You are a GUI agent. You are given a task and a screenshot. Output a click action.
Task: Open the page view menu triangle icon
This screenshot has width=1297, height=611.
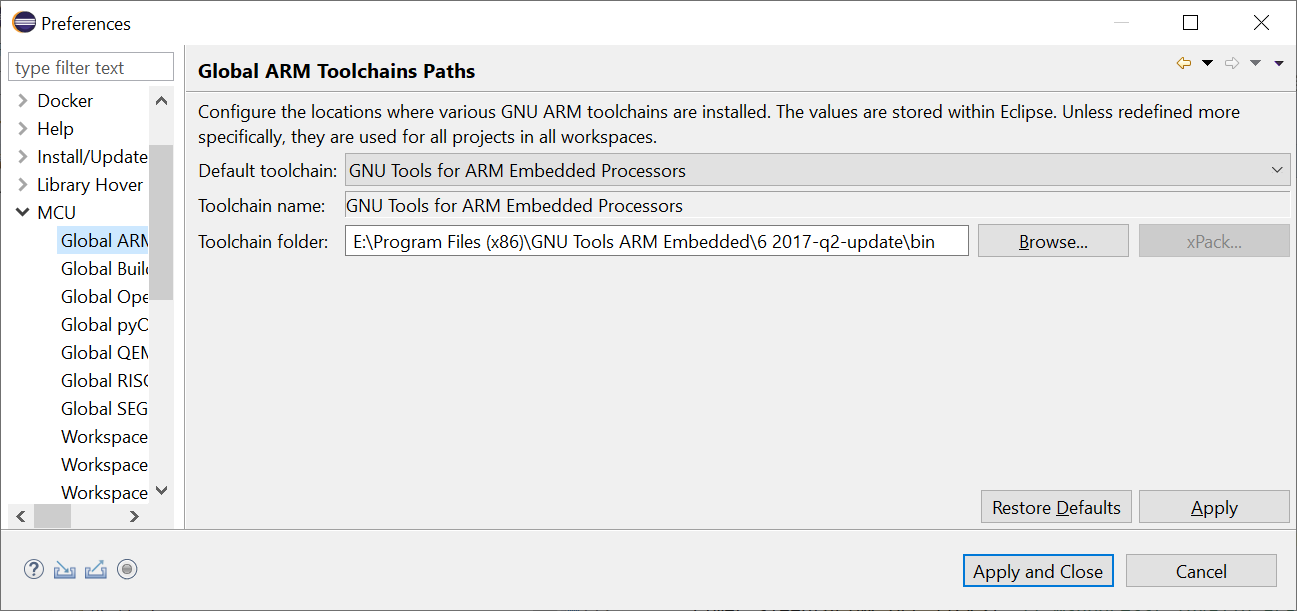click(x=1279, y=64)
